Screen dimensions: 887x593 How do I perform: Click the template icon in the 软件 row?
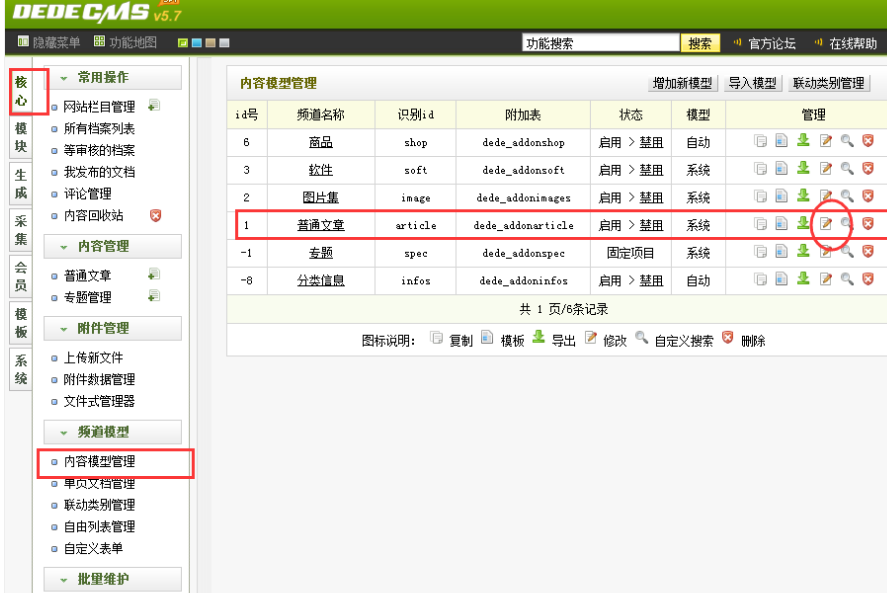pyautogui.click(x=781, y=168)
